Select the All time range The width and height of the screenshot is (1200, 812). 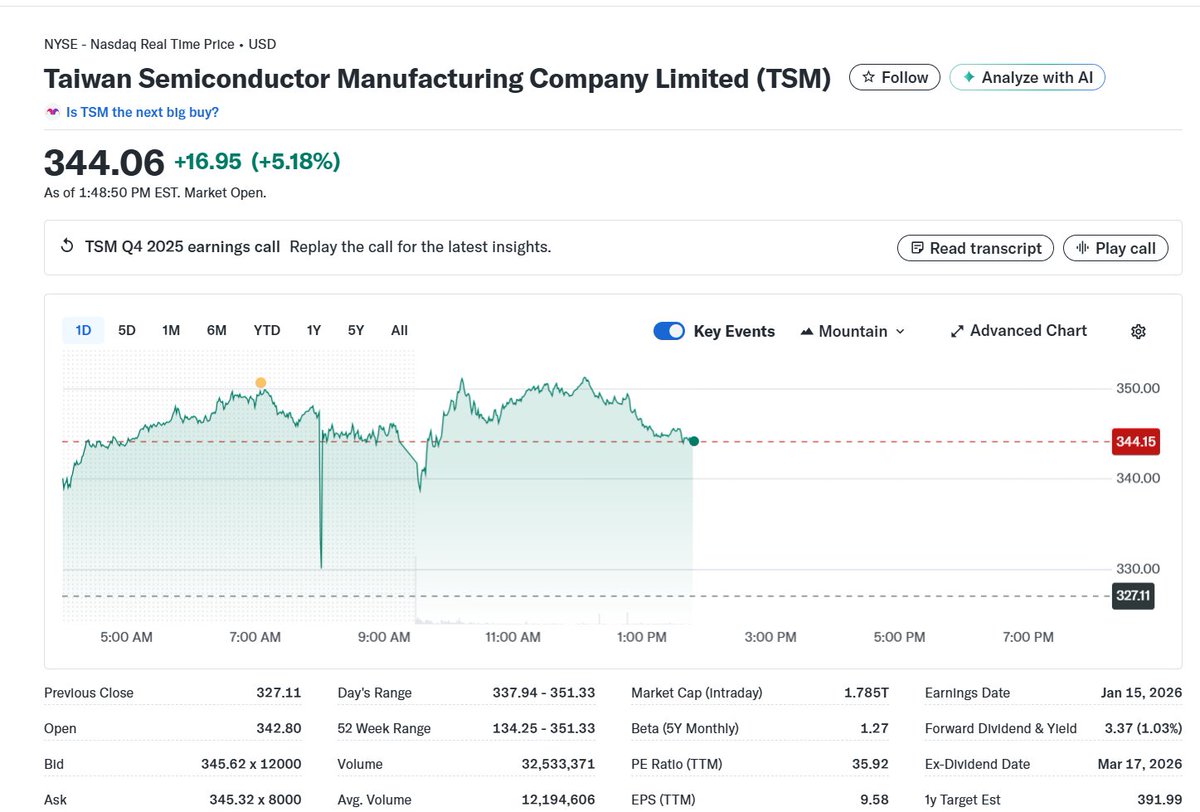point(399,330)
